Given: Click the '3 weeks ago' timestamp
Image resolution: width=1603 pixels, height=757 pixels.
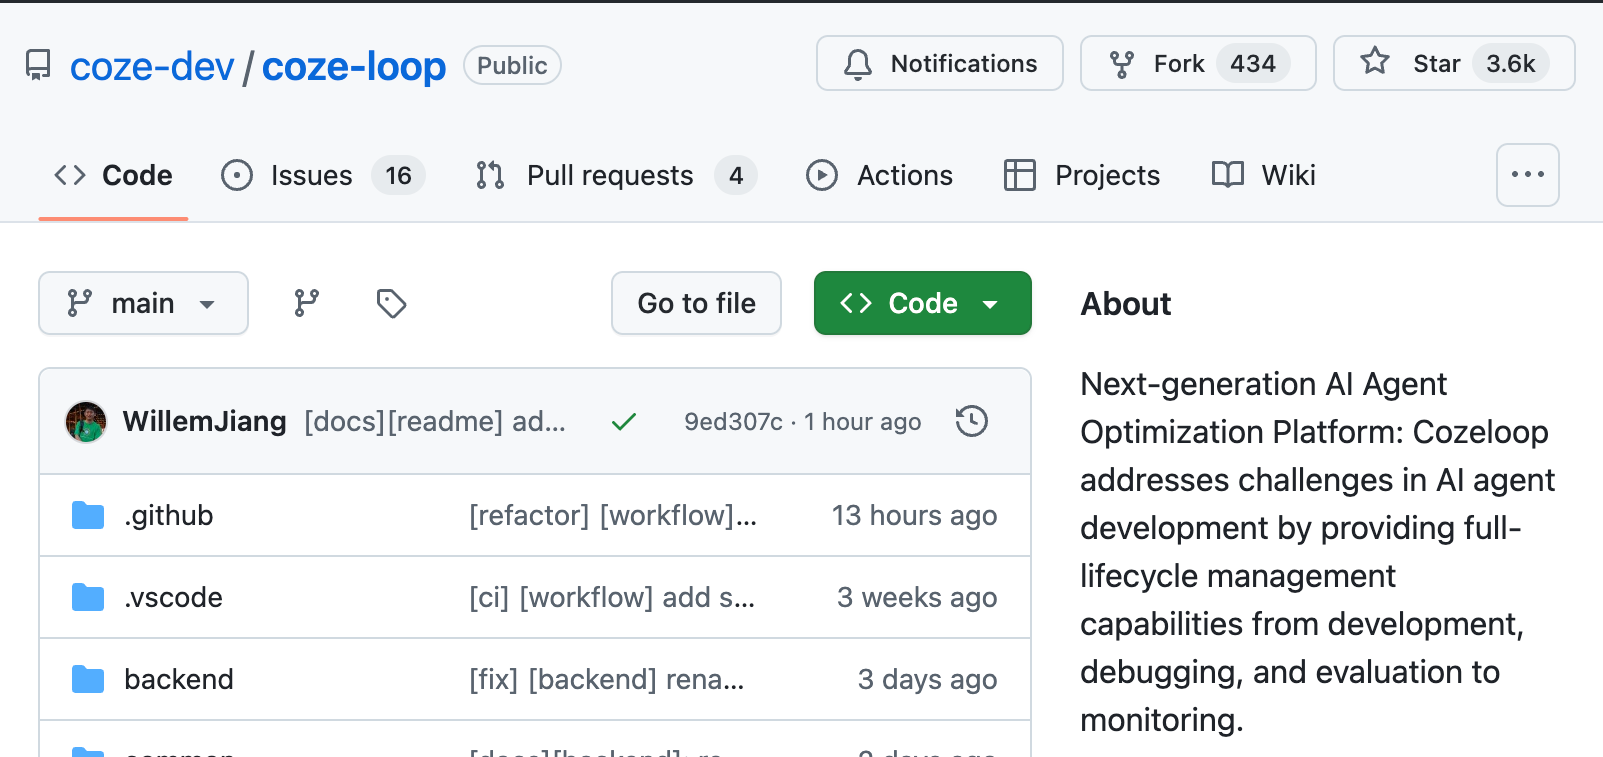Looking at the screenshot, I should coord(917,597).
